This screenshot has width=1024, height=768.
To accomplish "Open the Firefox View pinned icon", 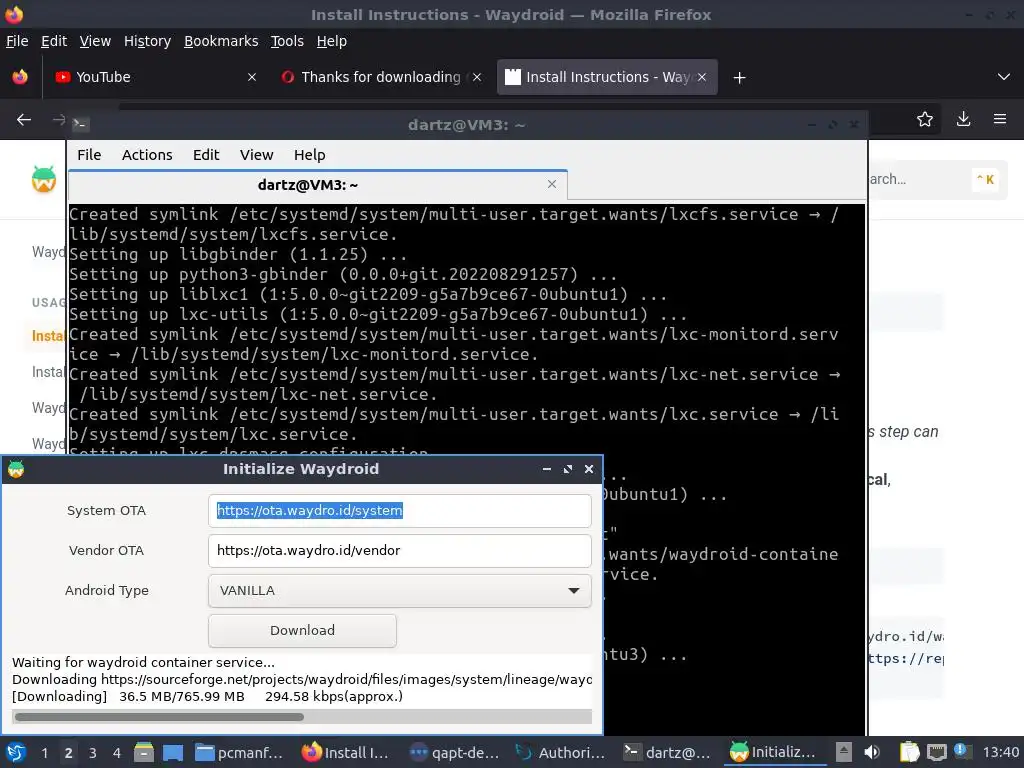I will pos(20,77).
